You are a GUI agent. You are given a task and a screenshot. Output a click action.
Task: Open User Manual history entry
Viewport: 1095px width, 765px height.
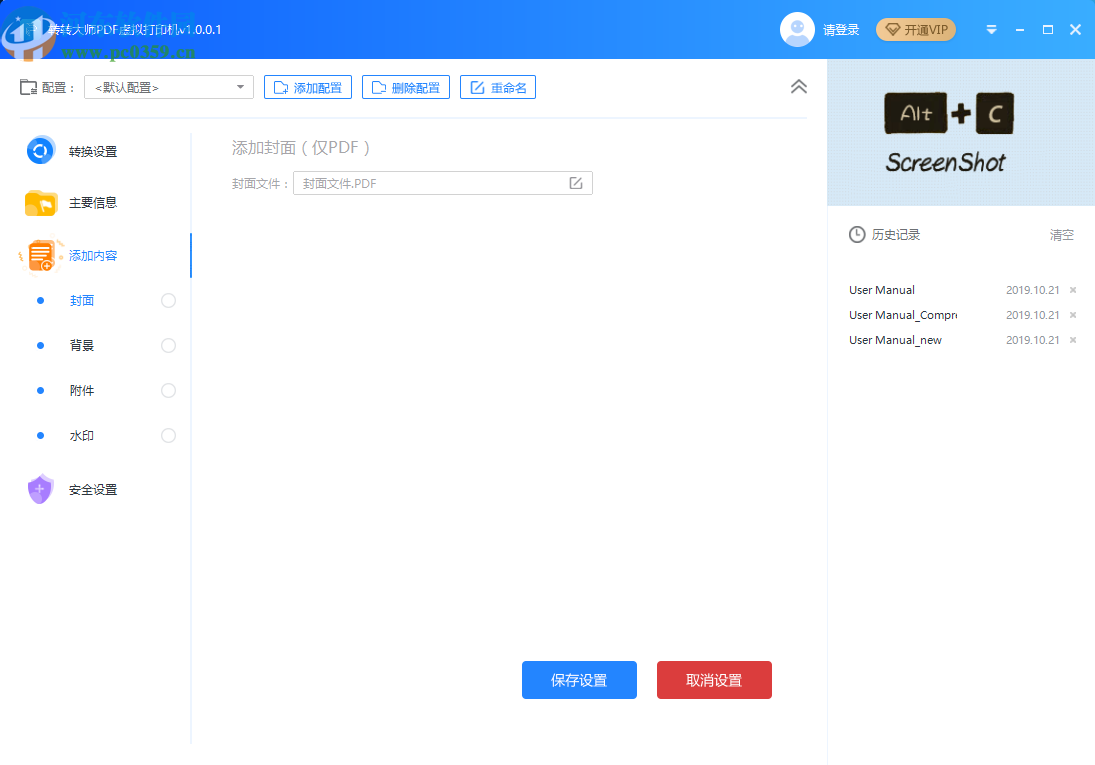[881, 290]
